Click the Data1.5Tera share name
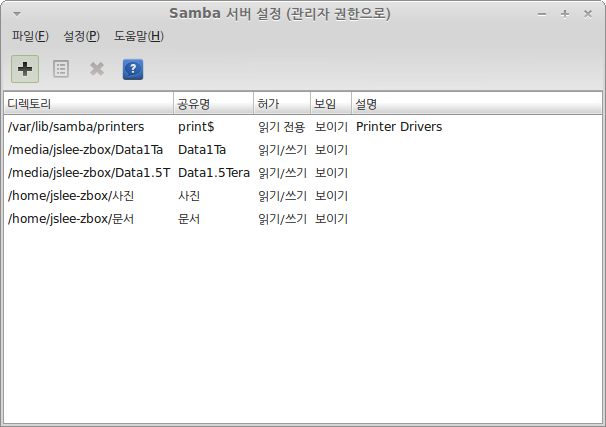Viewport: 606px width, 427px height. (x=214, y=173)
